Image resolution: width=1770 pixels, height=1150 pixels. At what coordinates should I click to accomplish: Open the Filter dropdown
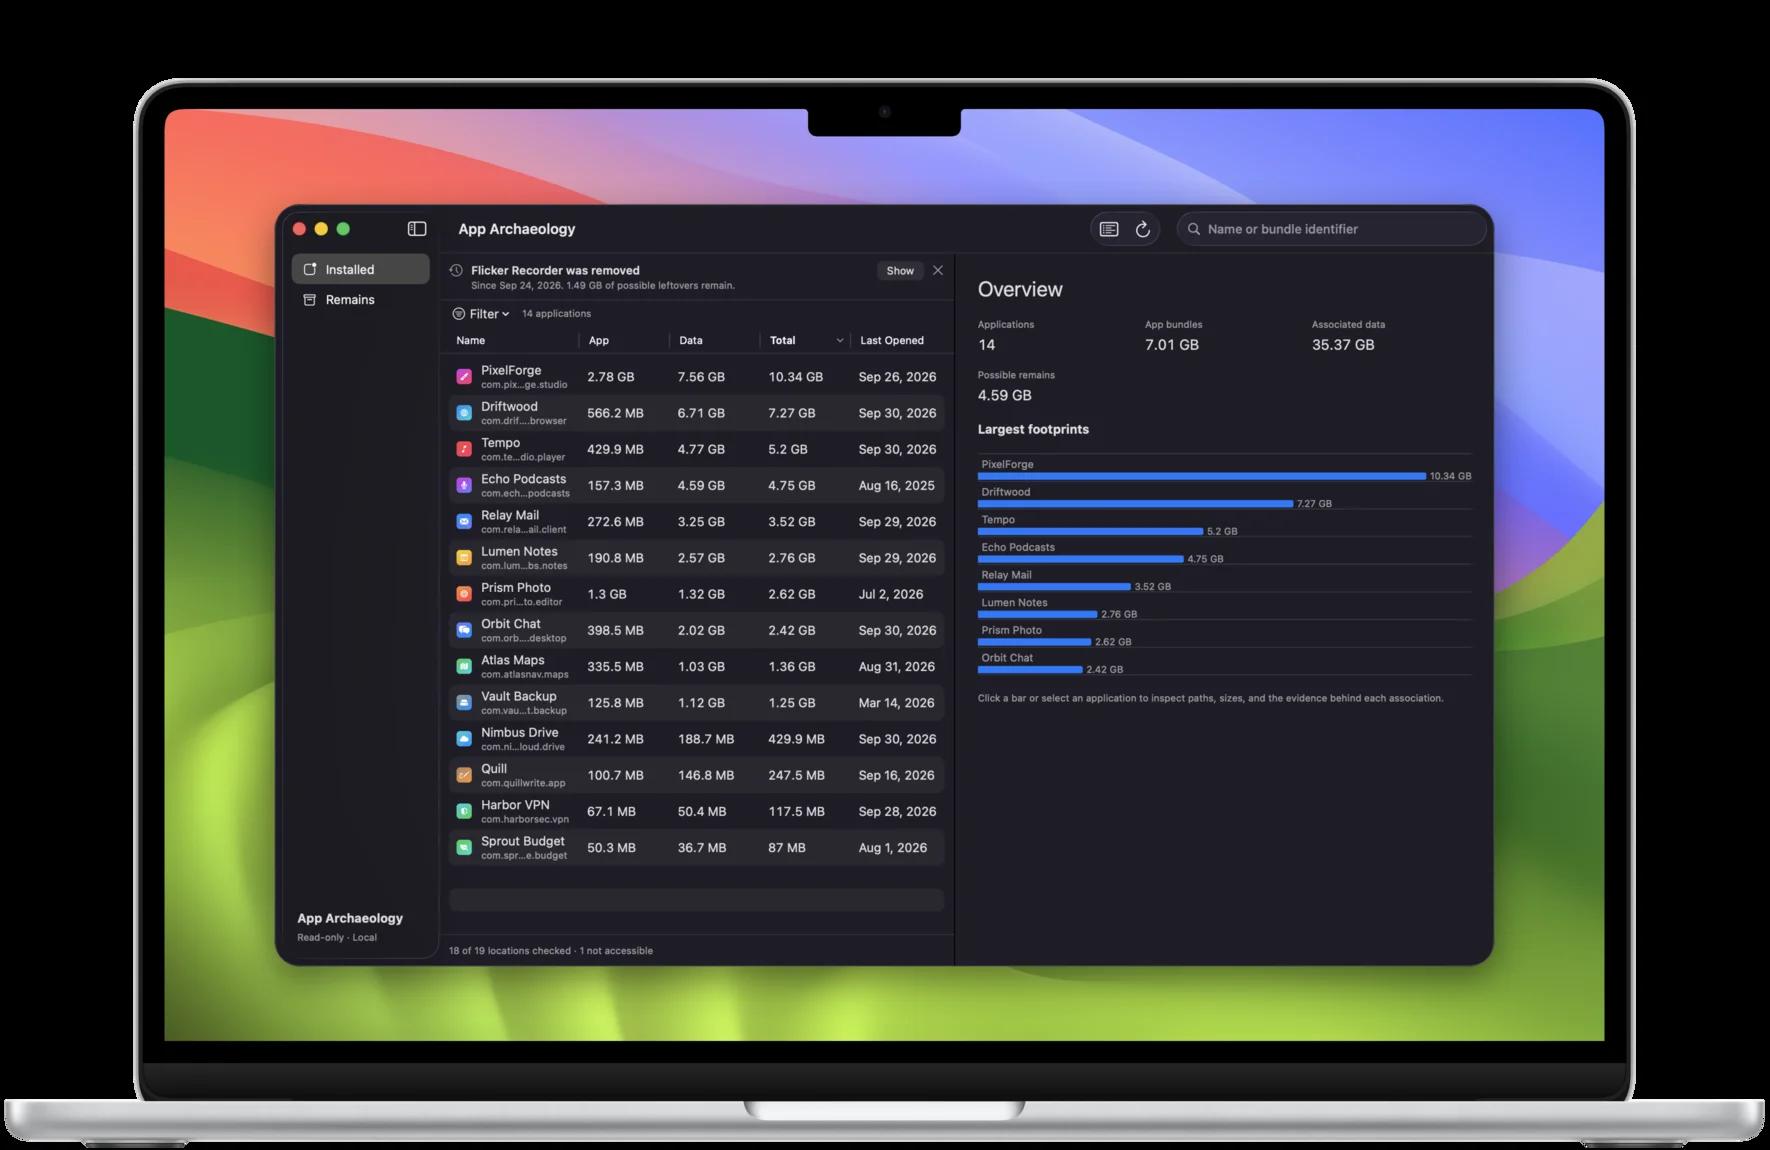(x=481, y=314)
